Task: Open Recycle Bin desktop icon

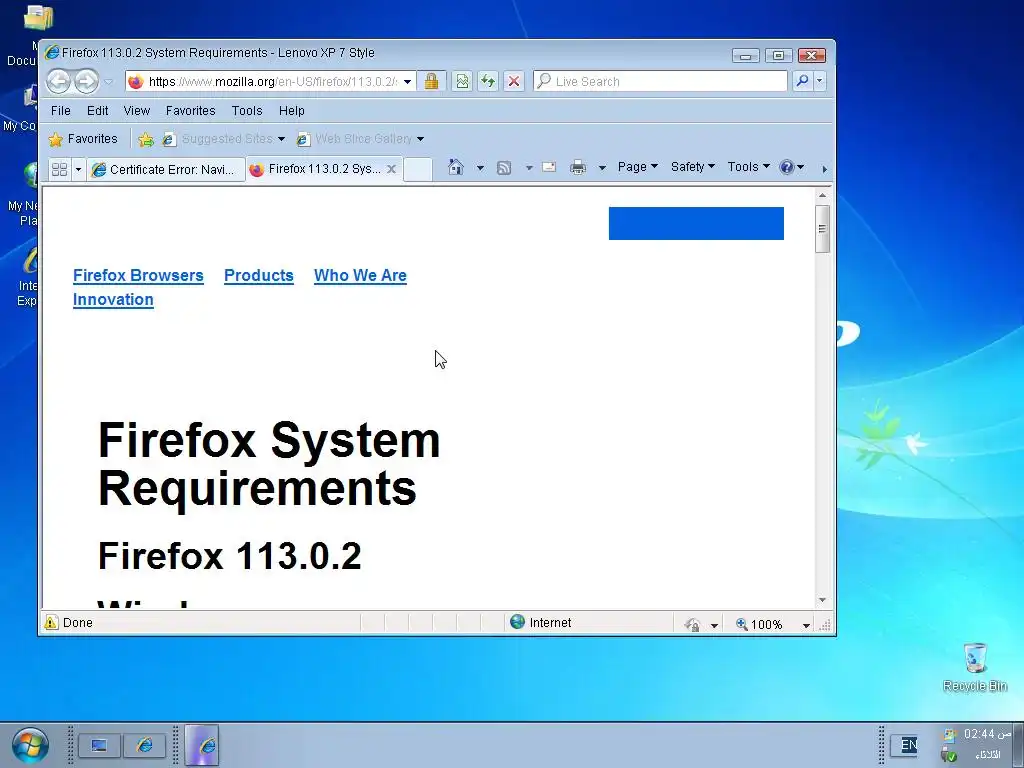Action: [975, 667]
